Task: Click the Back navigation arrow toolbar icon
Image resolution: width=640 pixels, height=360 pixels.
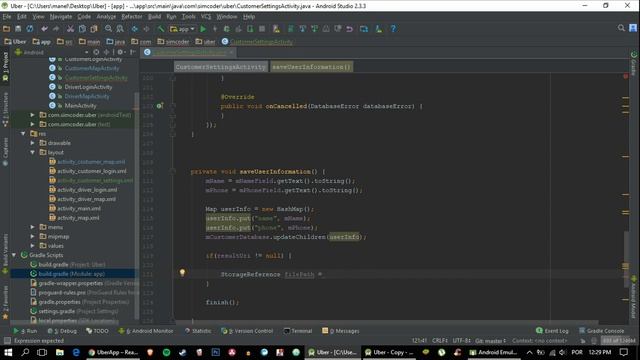Action: [x=134, y=29]
